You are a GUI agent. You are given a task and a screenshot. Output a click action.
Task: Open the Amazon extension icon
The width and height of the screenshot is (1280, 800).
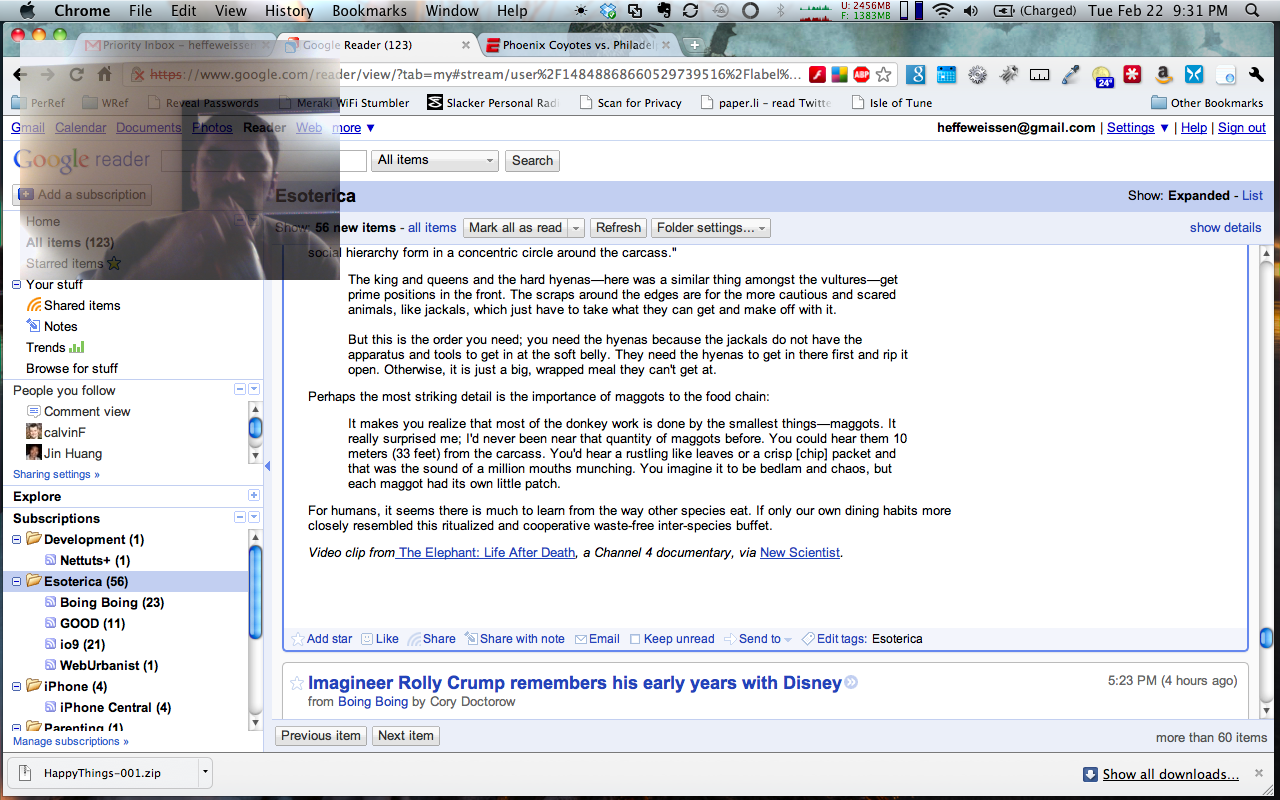(1163, 74)
